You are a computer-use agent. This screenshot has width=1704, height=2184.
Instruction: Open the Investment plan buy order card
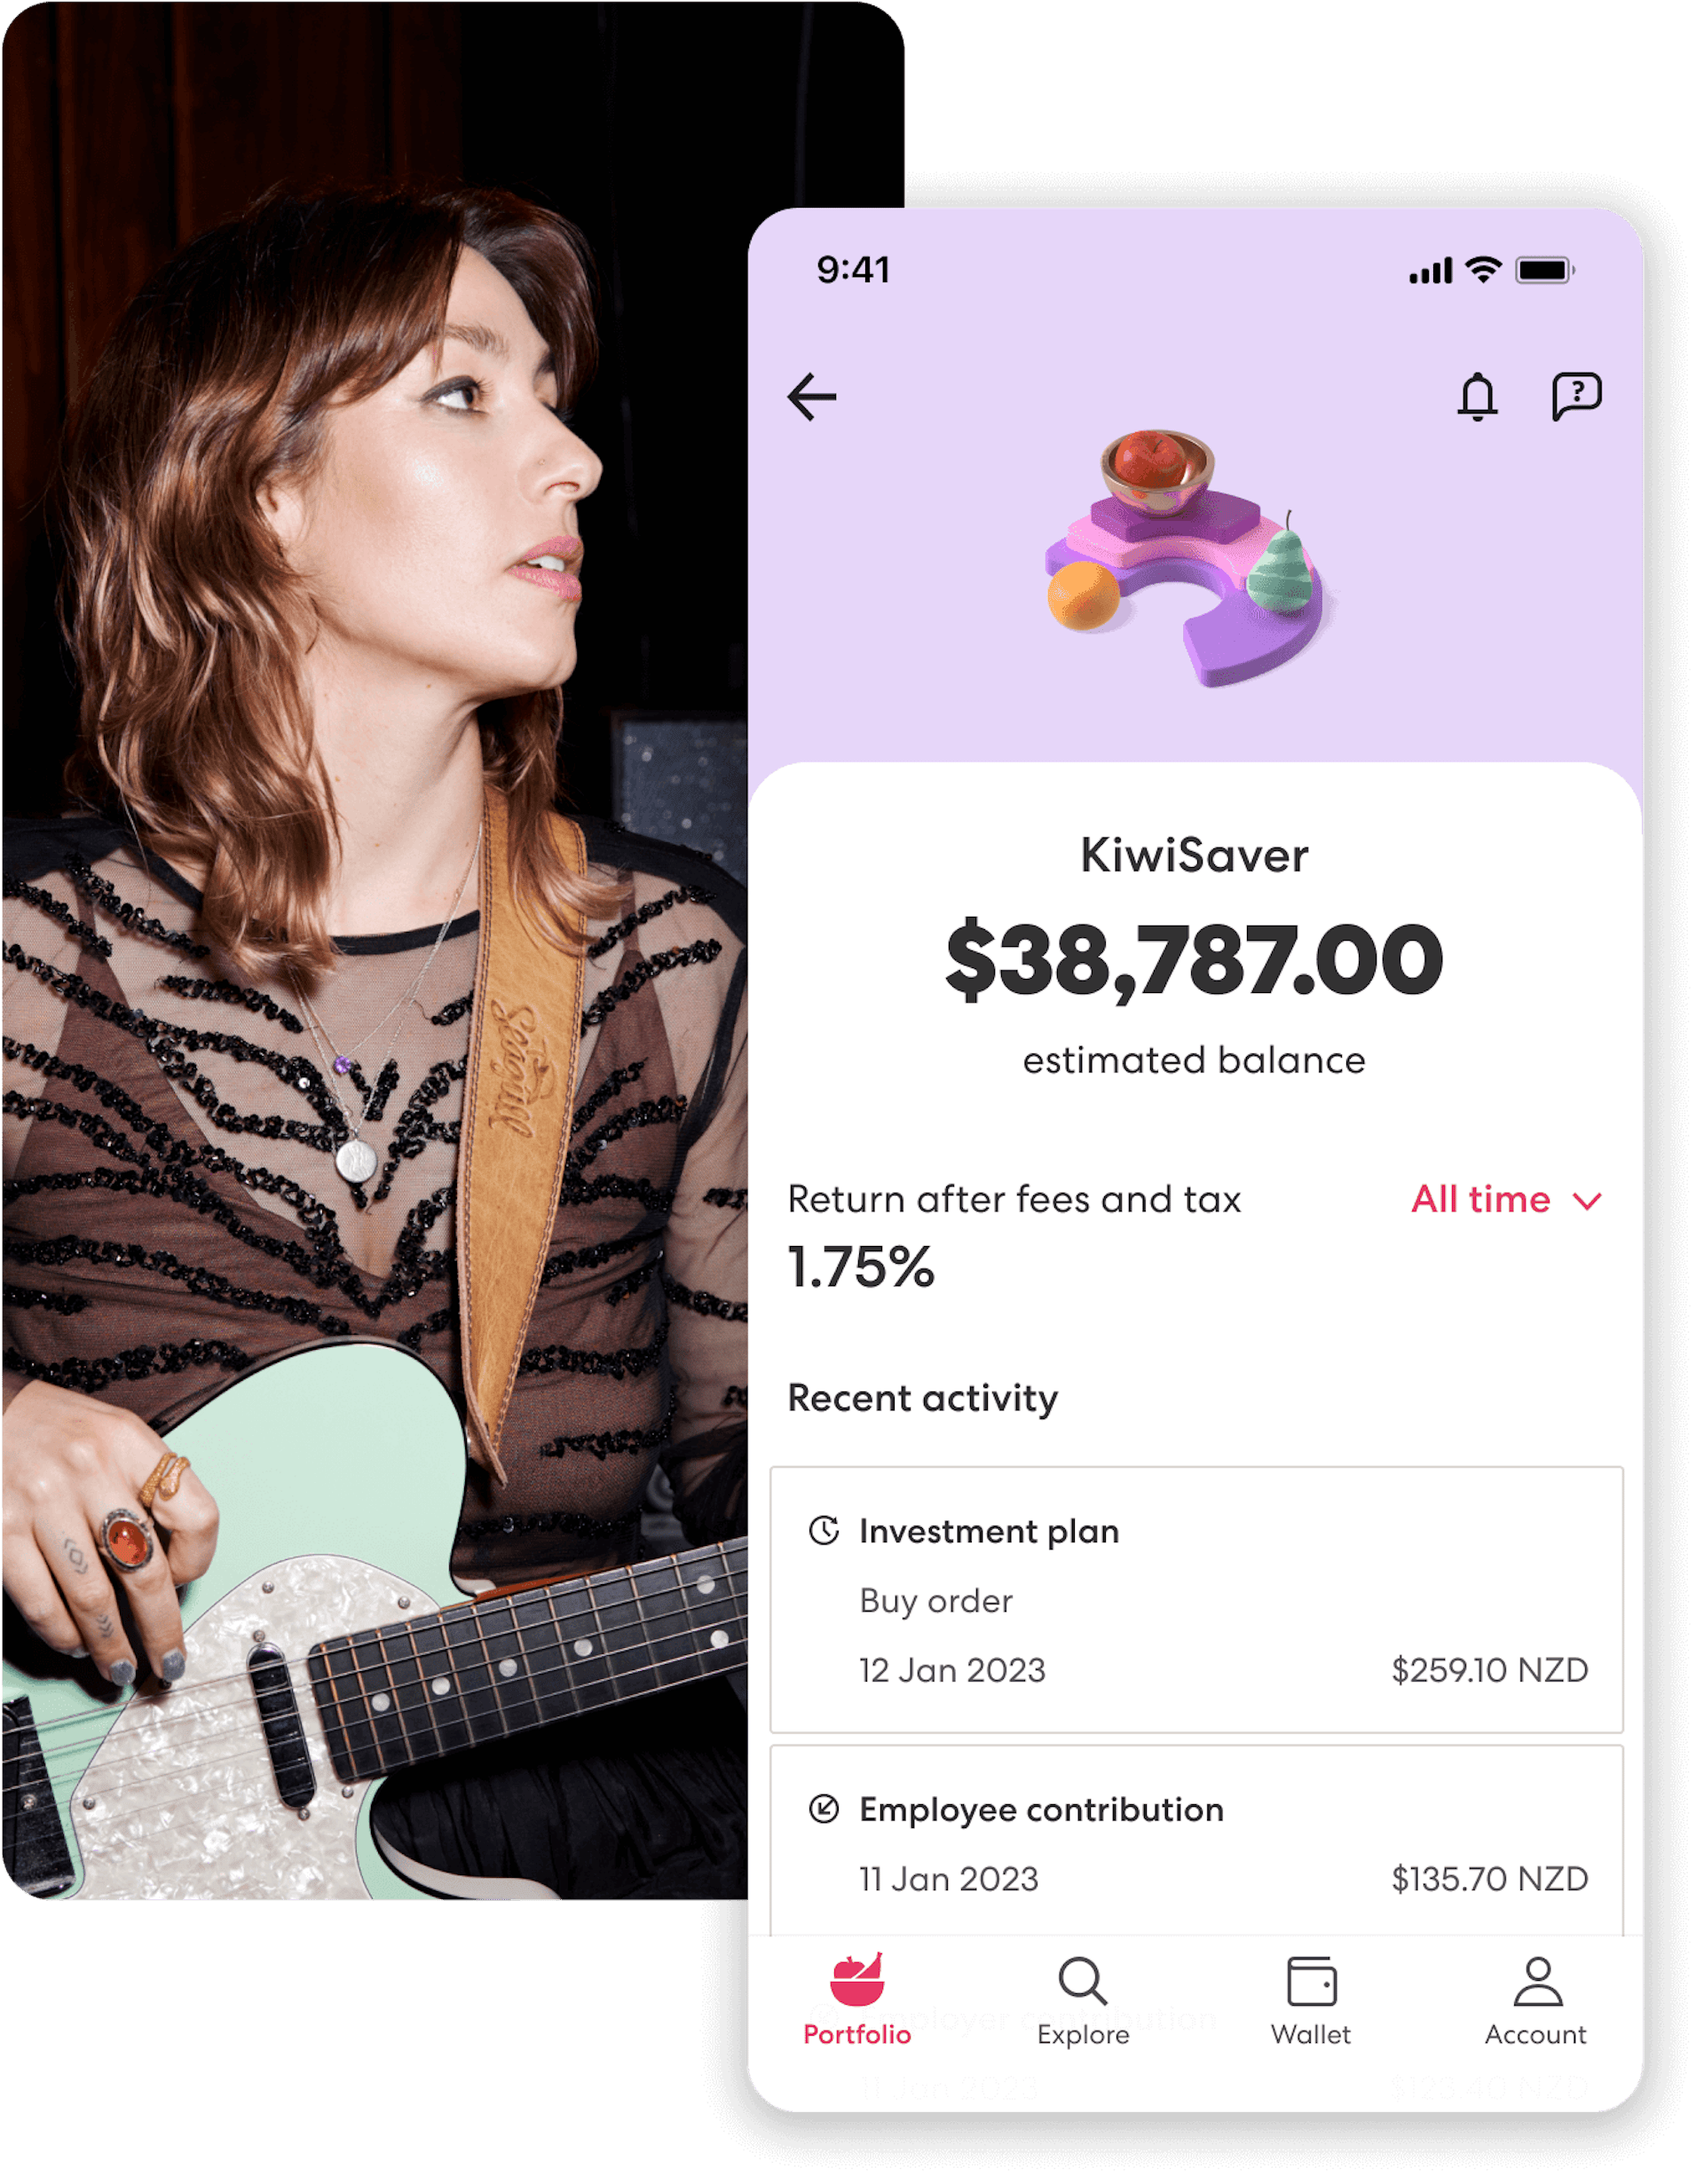pyautogui.click(x=1196, y=1600)
